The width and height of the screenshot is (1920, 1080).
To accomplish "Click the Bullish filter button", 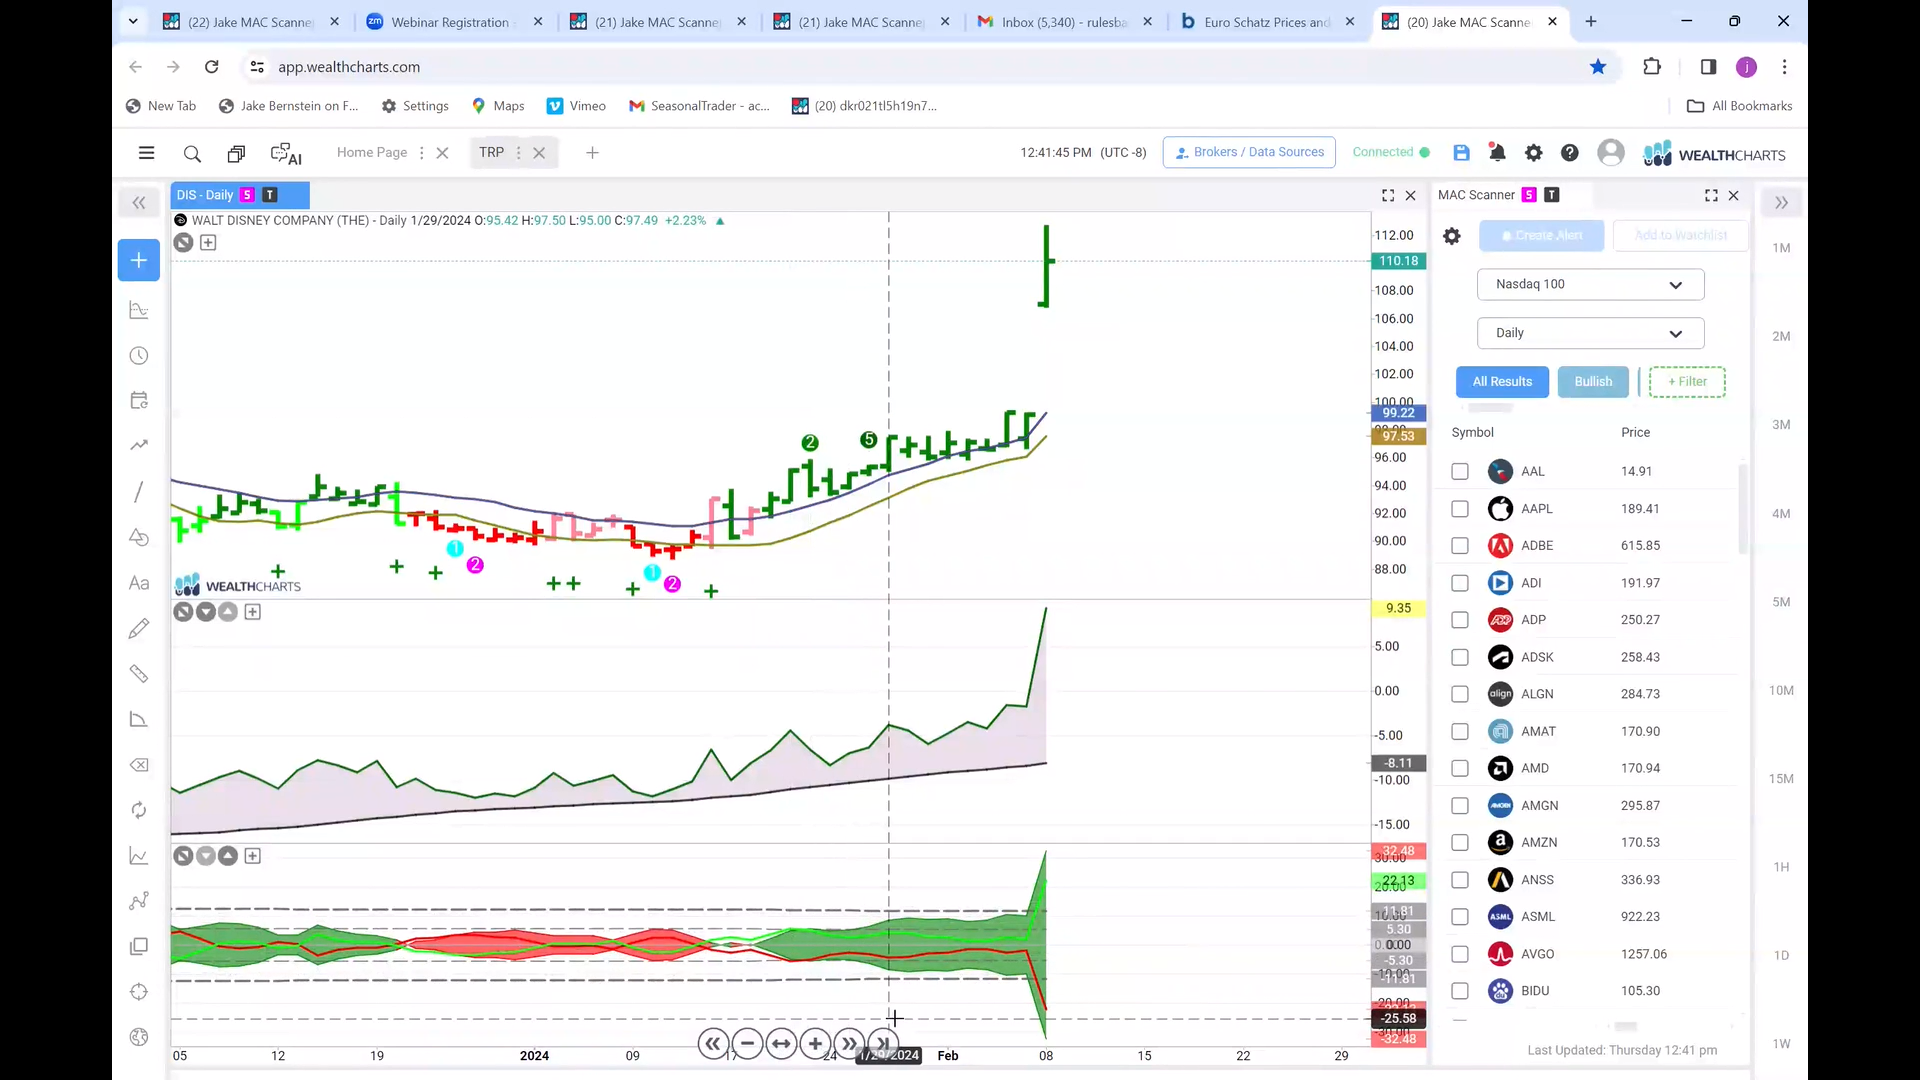I will [x=1593, y=382].
